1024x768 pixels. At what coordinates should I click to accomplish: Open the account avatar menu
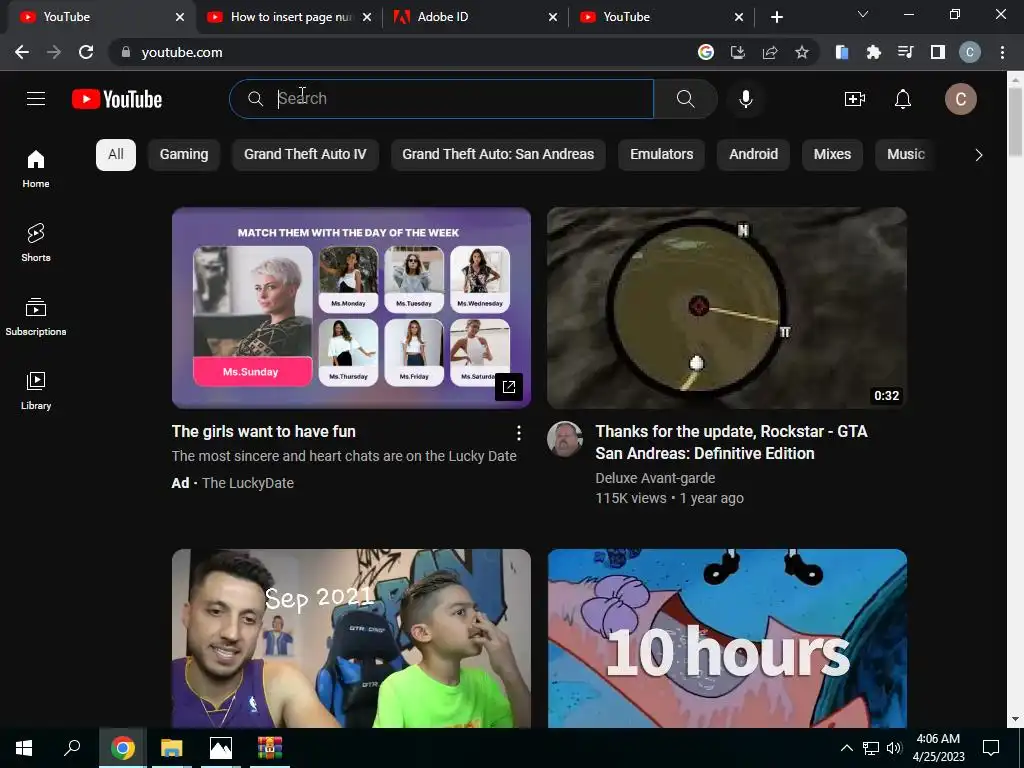[961, 99]
